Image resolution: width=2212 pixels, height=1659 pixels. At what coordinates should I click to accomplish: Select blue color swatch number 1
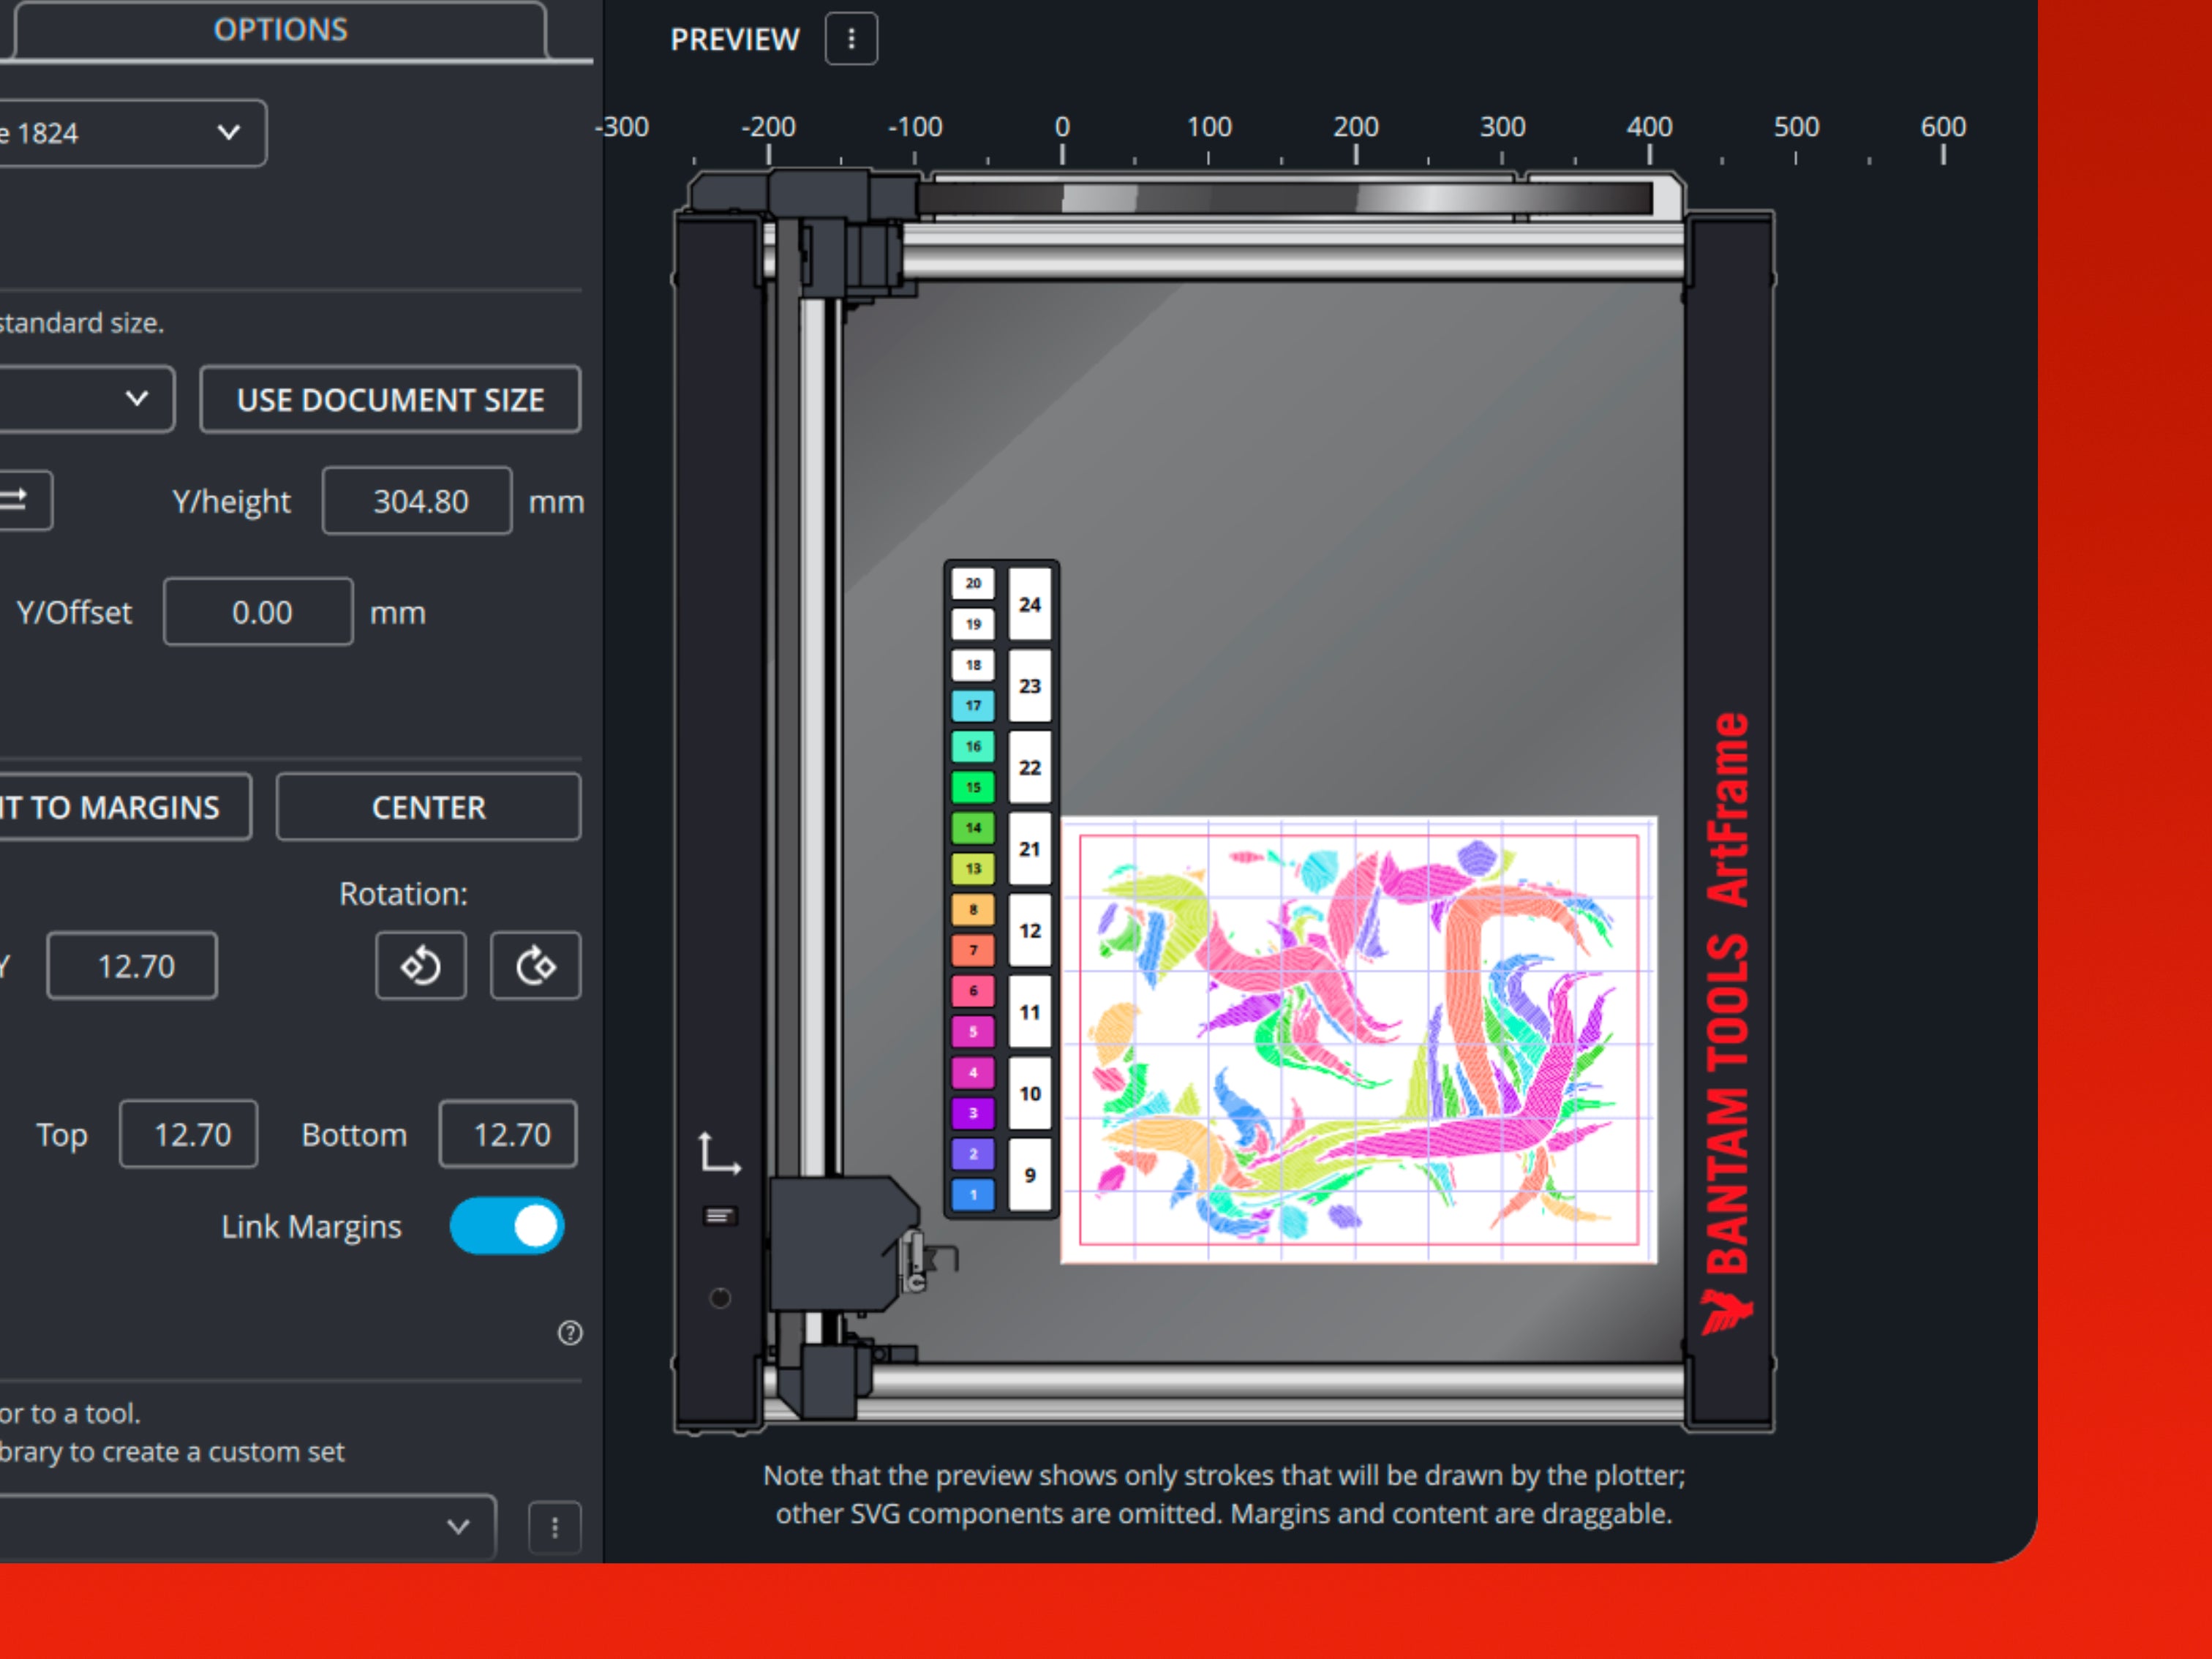tap(972, 1195)
